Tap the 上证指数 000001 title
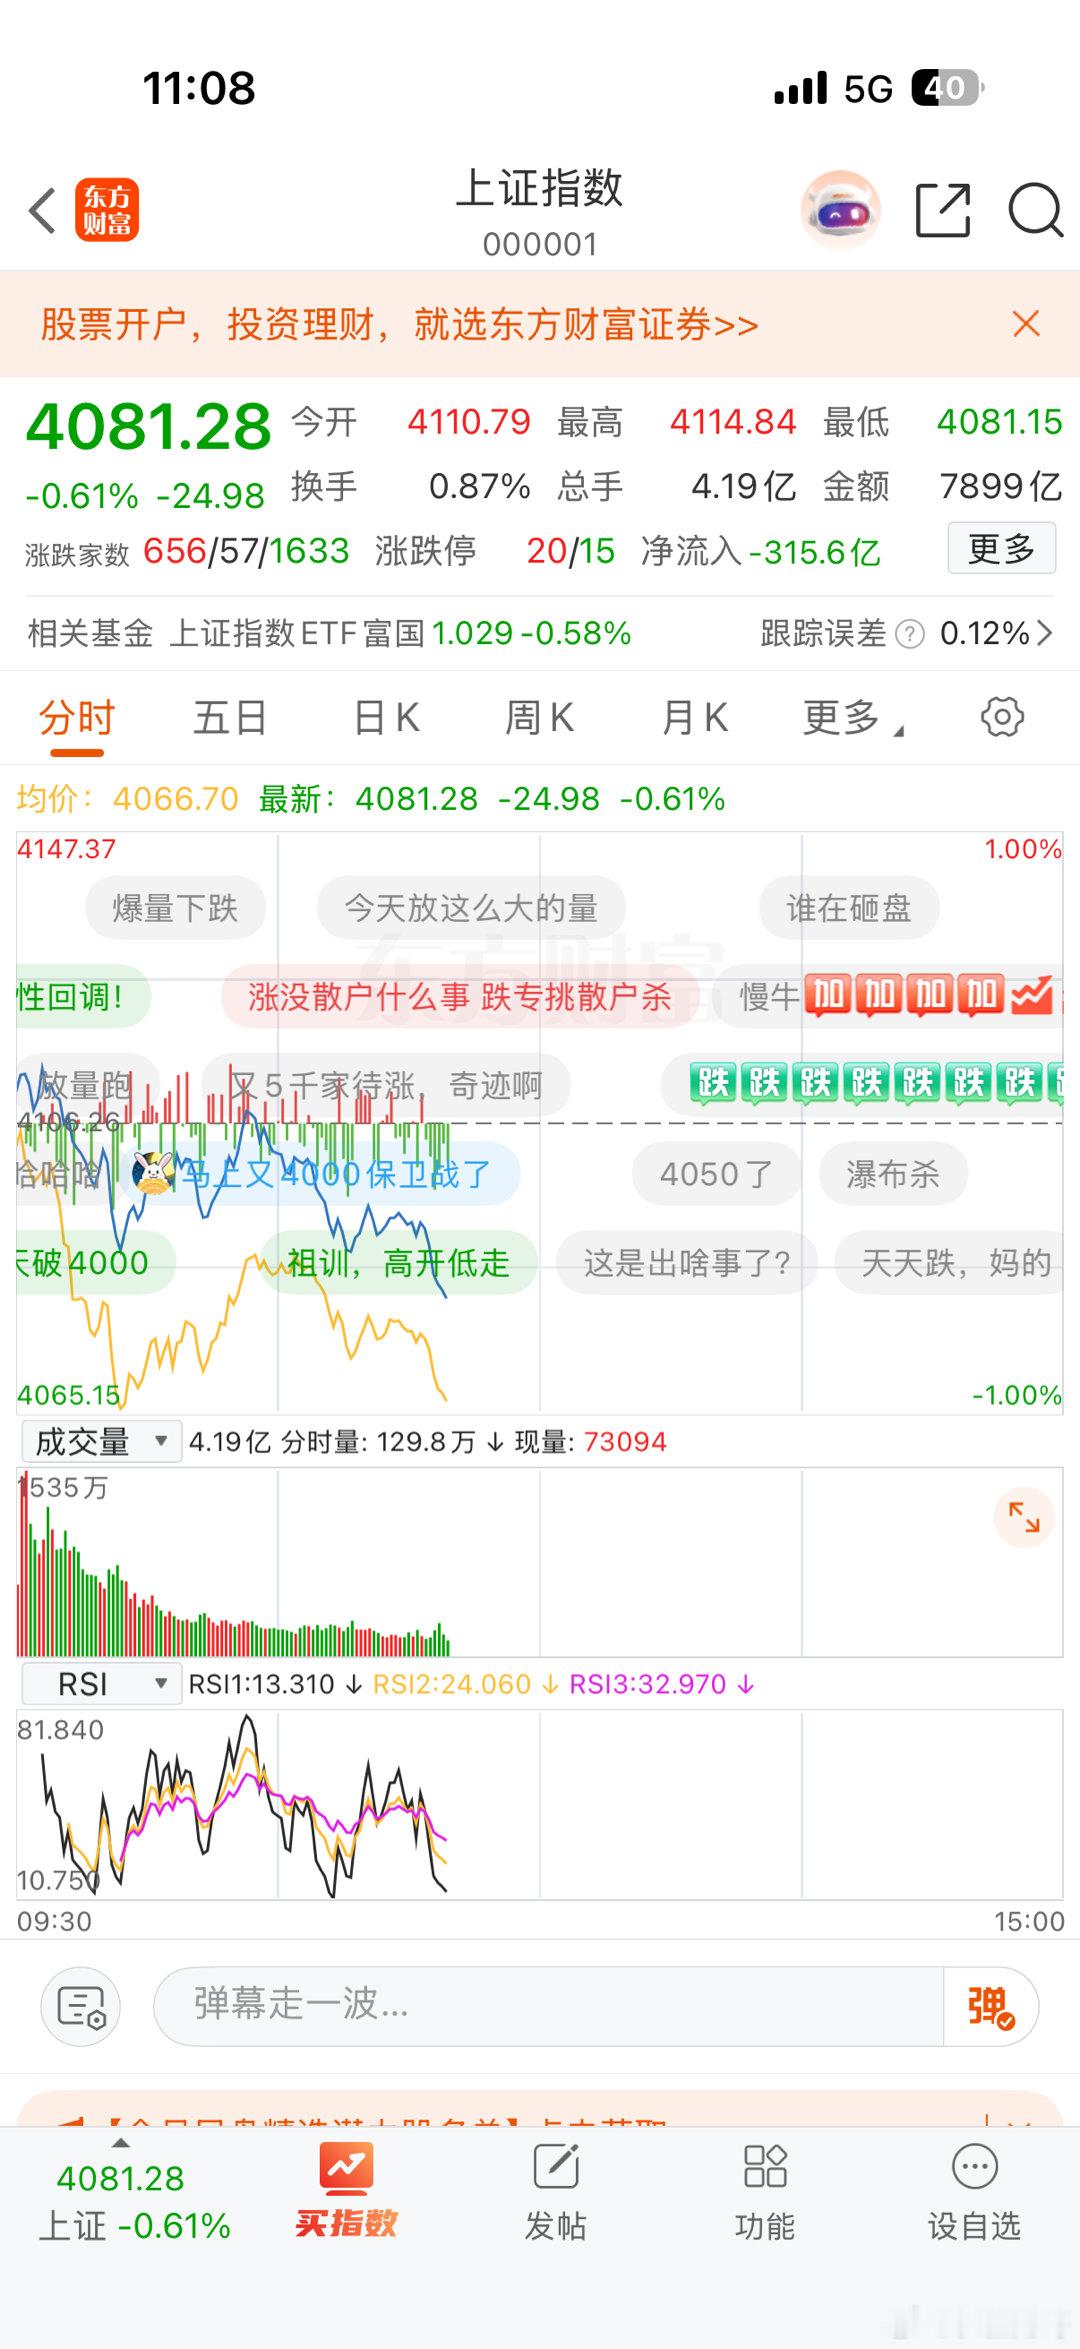This screenshot has height=2349, width=1080. 540,212
